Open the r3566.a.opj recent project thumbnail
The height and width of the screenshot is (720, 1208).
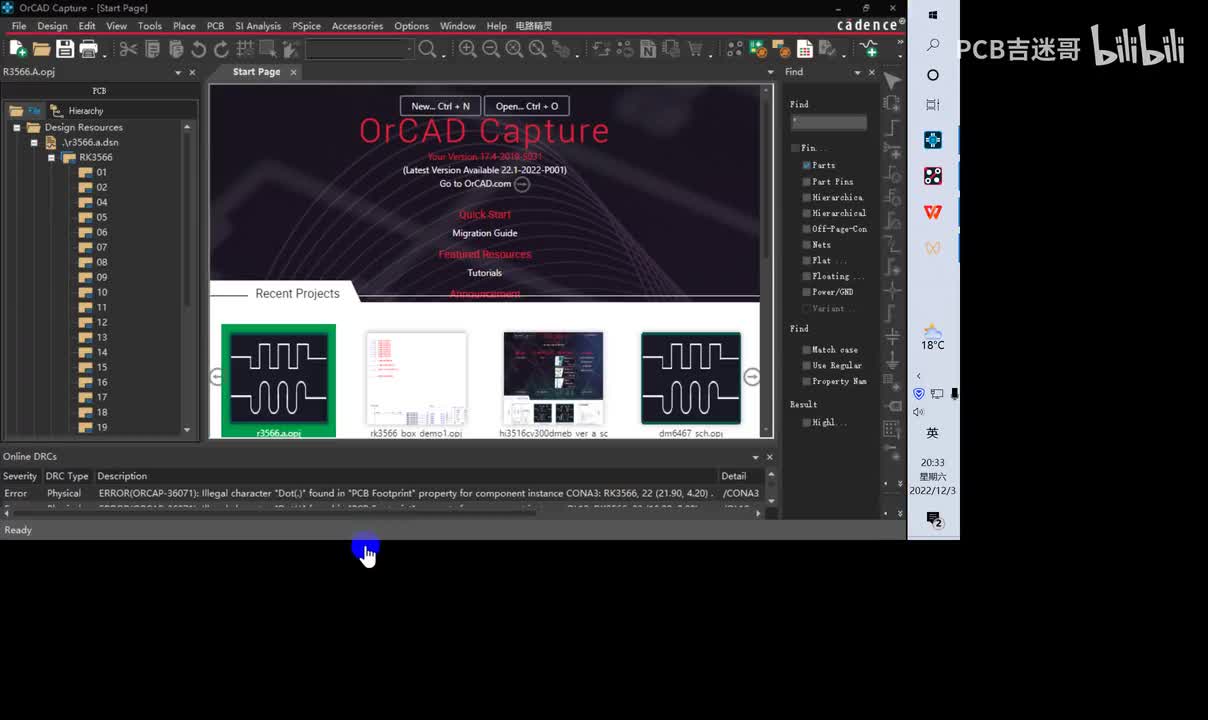[279, 380]
